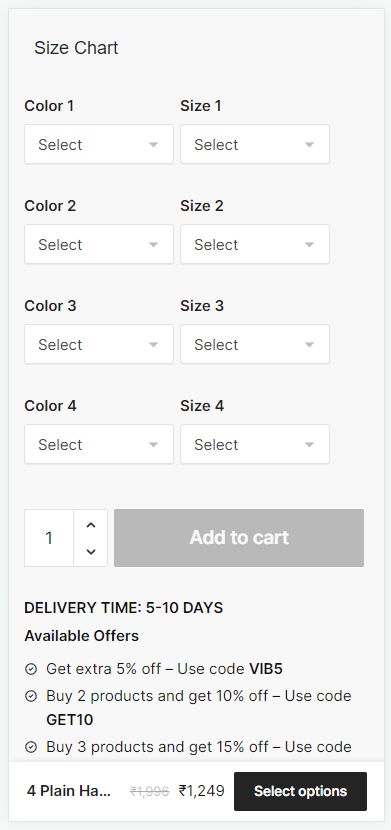Click the Add to cart button

[x=239, y=538]
